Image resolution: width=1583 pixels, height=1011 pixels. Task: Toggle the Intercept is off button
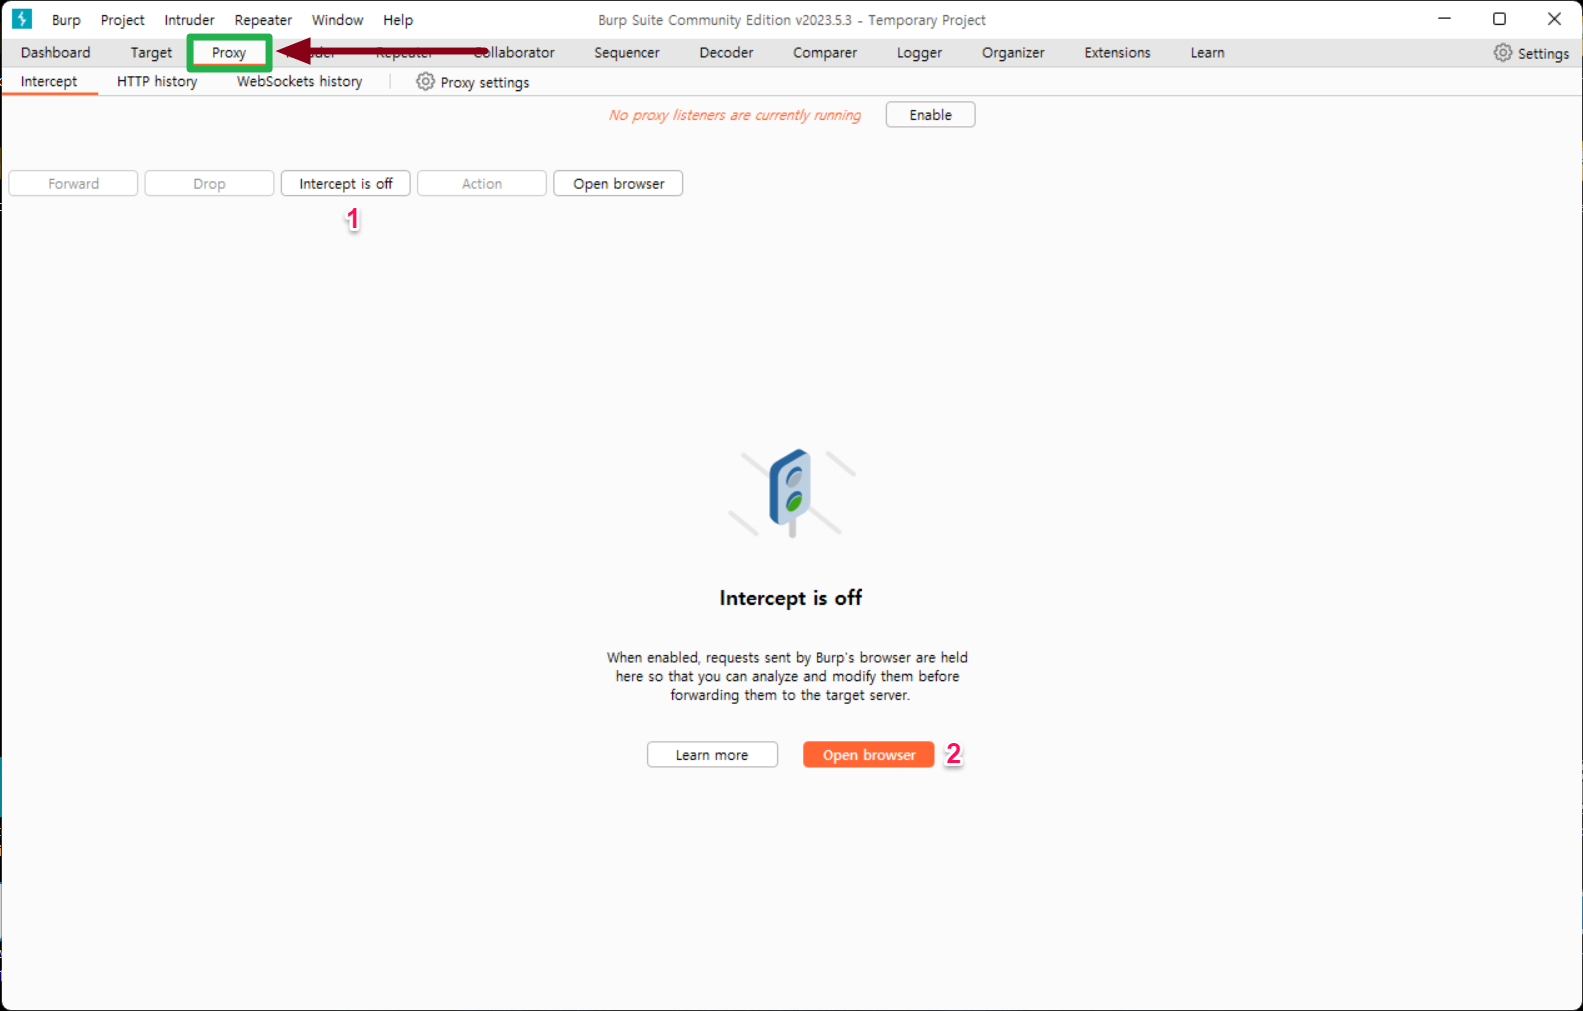[x=345, y=184]
